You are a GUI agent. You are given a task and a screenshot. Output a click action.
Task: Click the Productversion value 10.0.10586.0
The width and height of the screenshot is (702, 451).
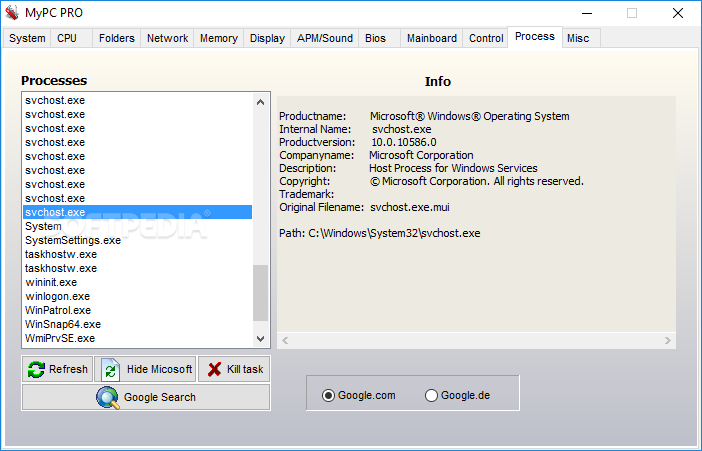404,142
